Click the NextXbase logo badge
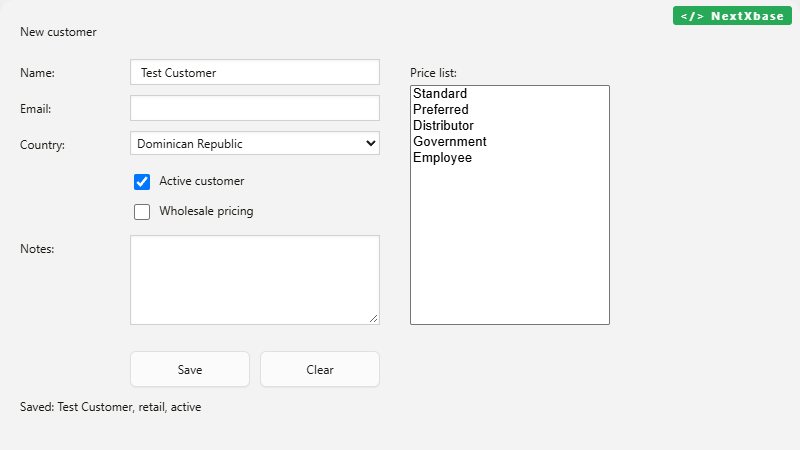The image size is (800, 450). [x=732, y=16]
